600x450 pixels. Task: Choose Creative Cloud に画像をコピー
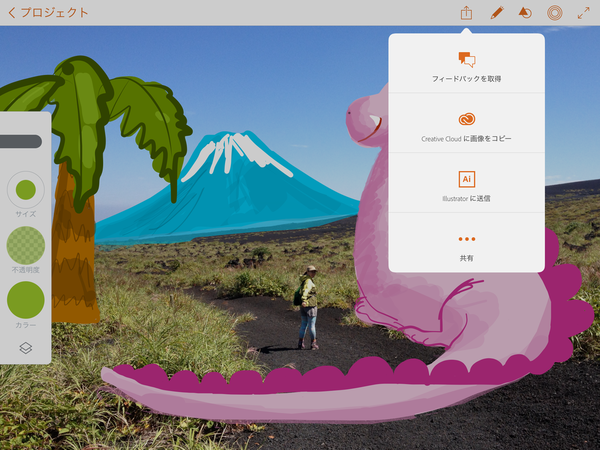[x=466, y=123]
